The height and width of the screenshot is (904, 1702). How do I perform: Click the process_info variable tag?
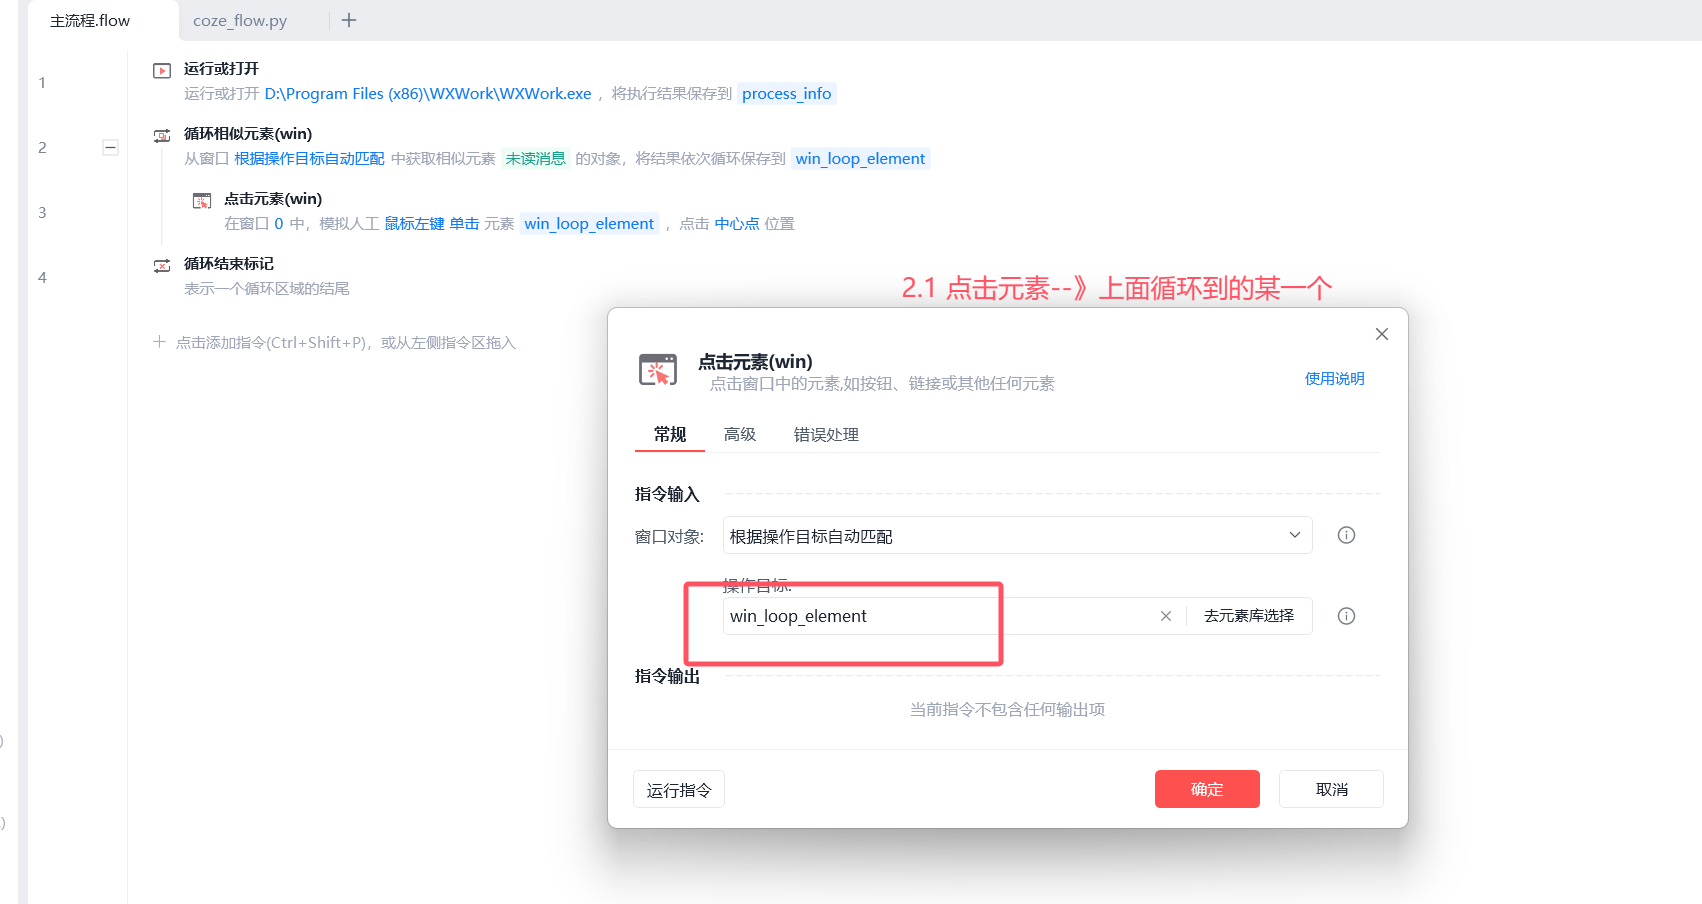point(787,93)
